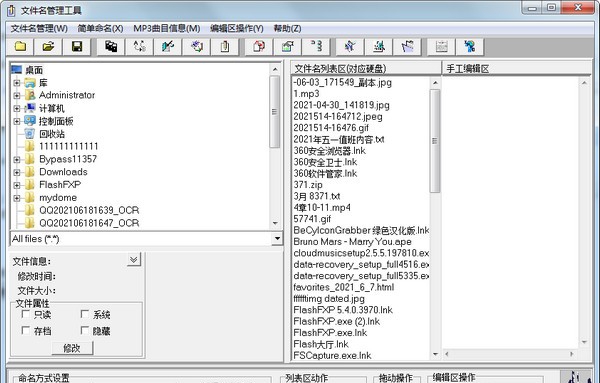Image resolution: width=600 pixels, height=383 pixels.
Task: Click the 文件信息 double-chevron expand button
Action: point(134,260)
